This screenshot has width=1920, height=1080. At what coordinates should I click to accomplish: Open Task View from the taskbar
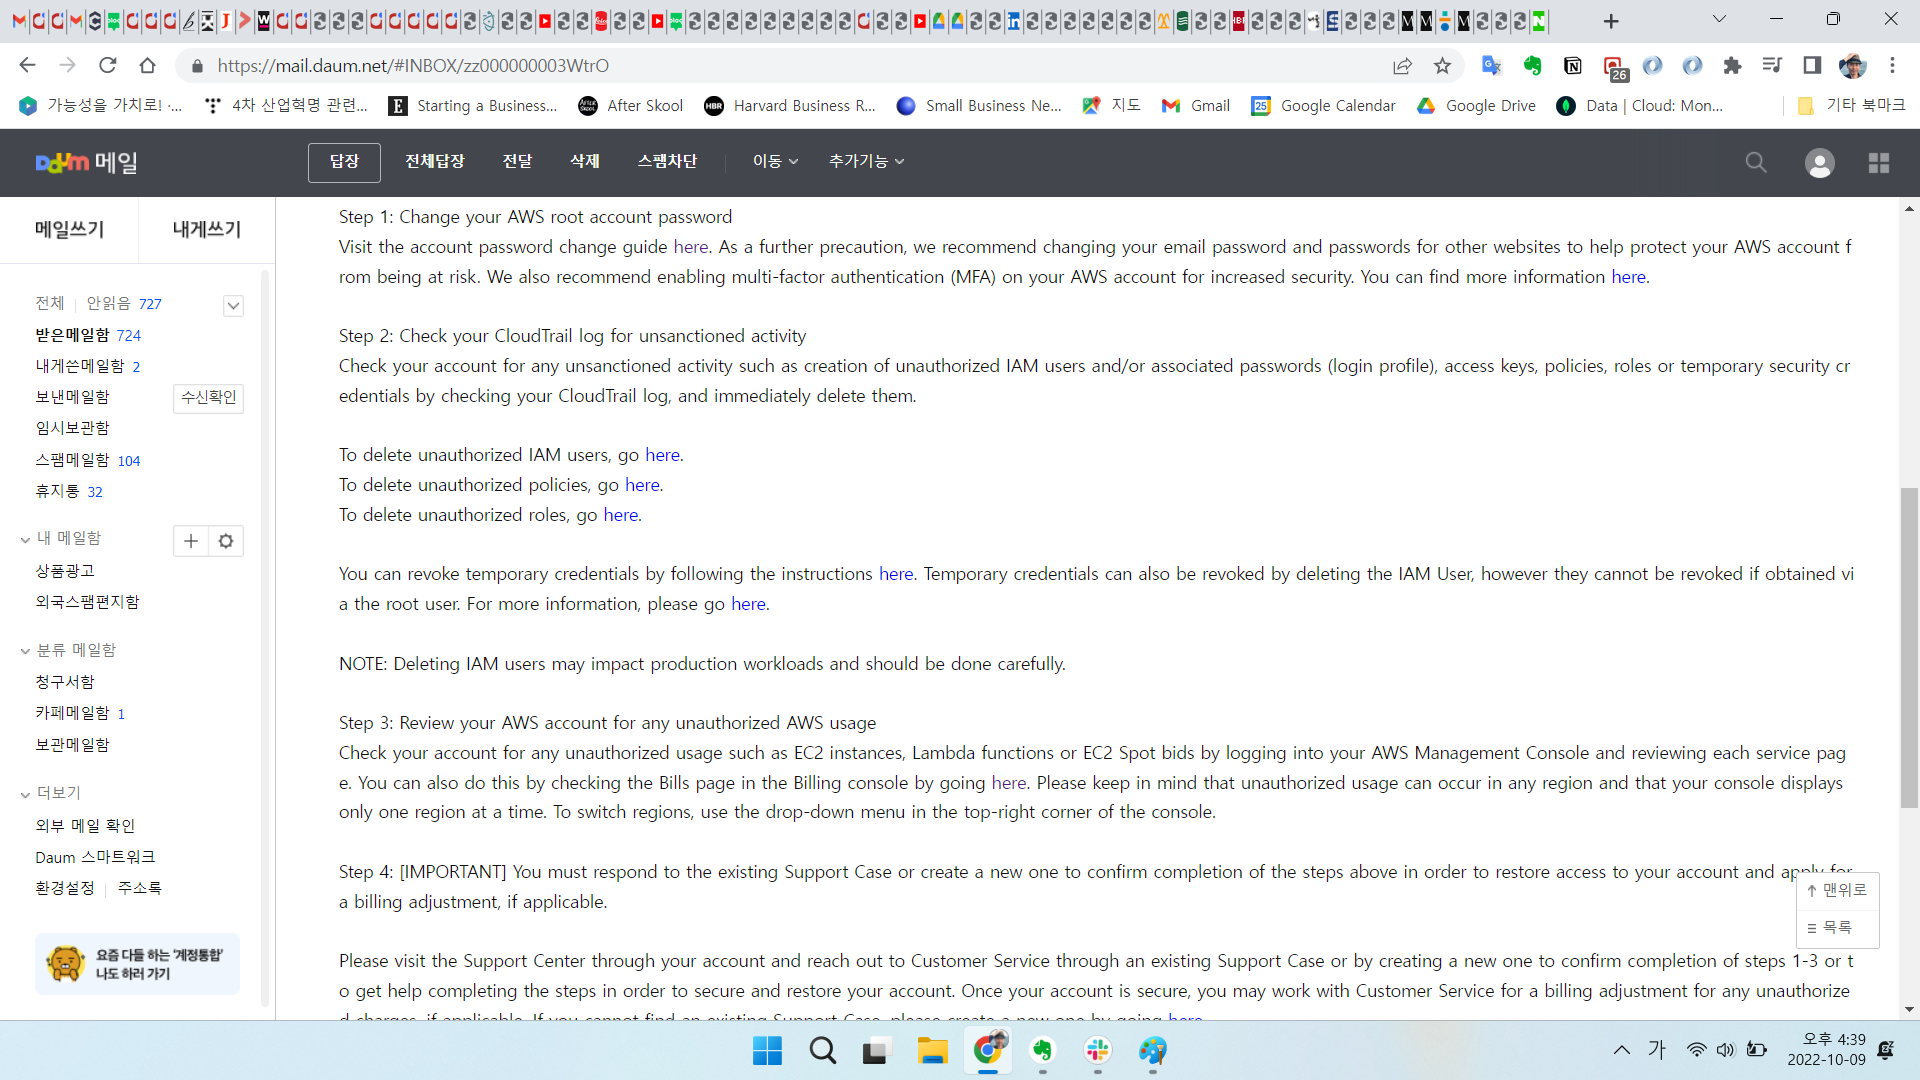(877, 1051)
